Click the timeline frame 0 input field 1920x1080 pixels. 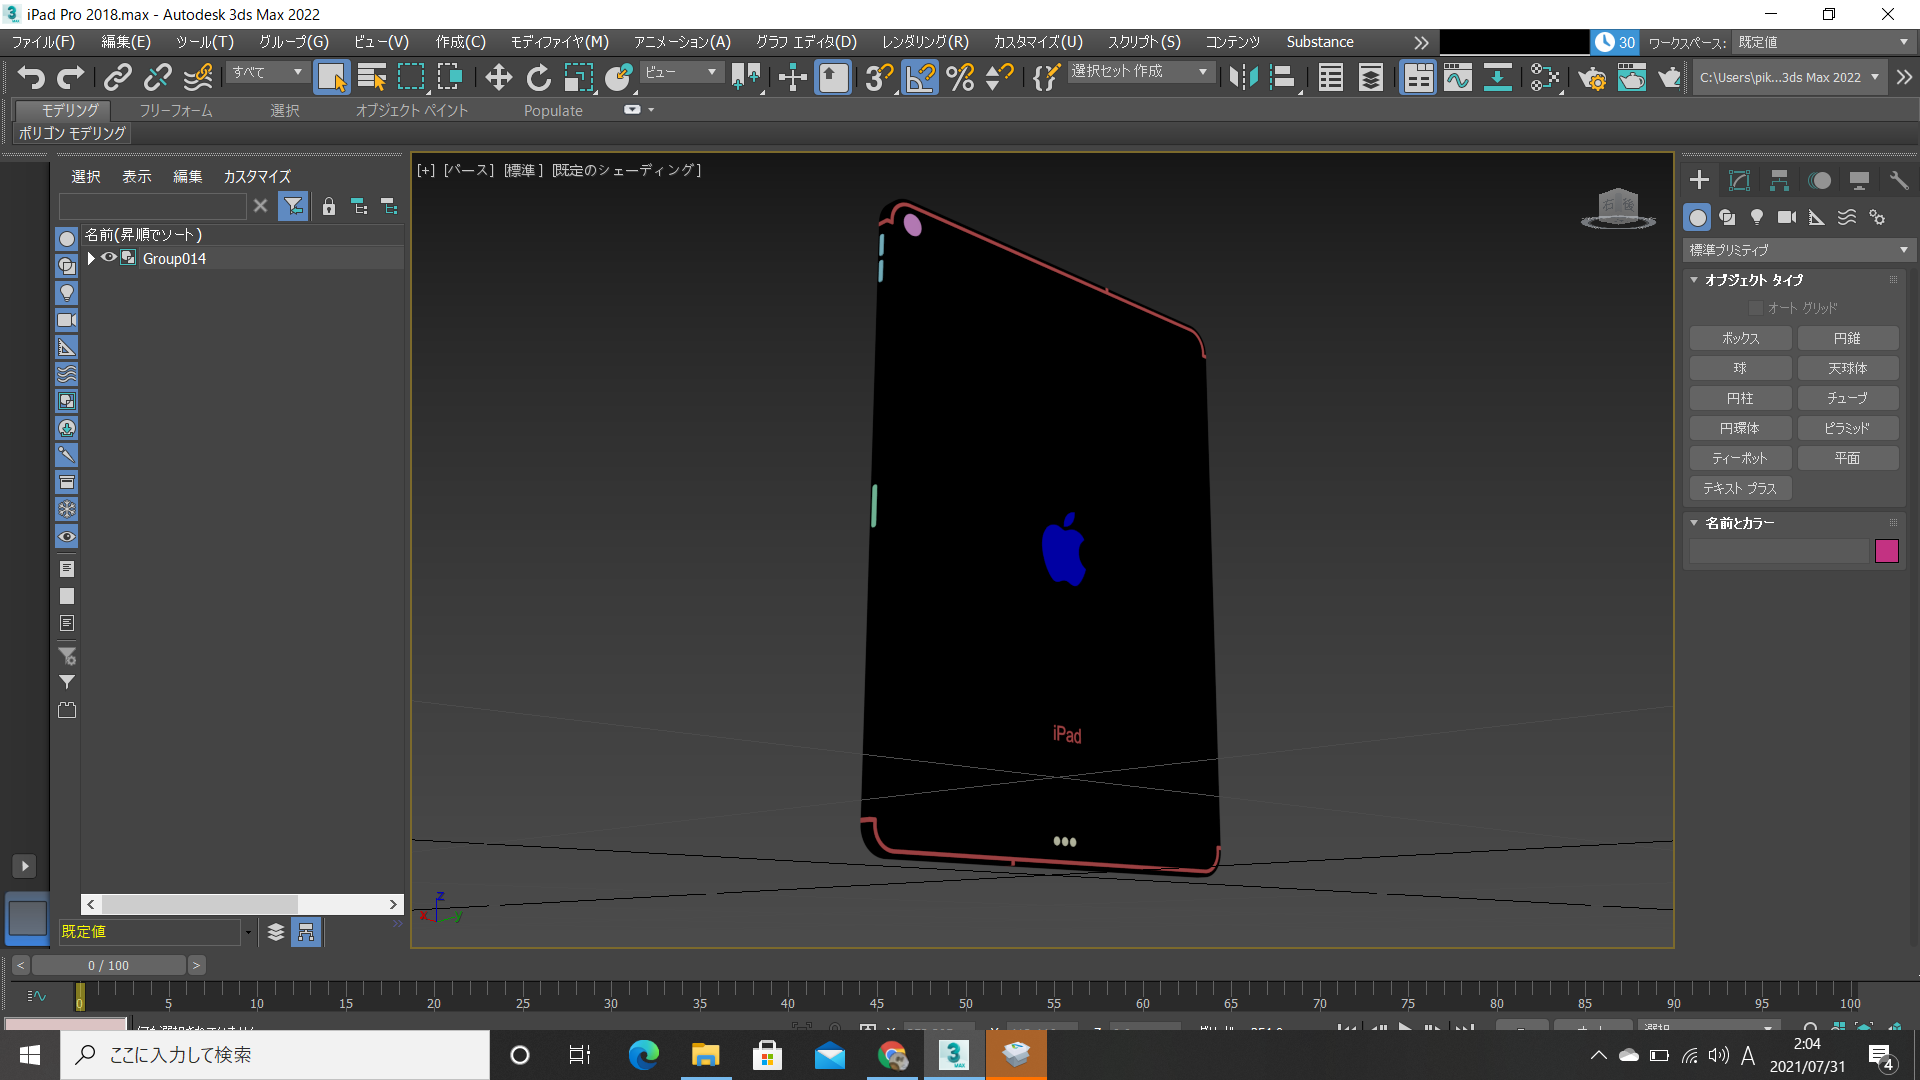pos(108,964)
